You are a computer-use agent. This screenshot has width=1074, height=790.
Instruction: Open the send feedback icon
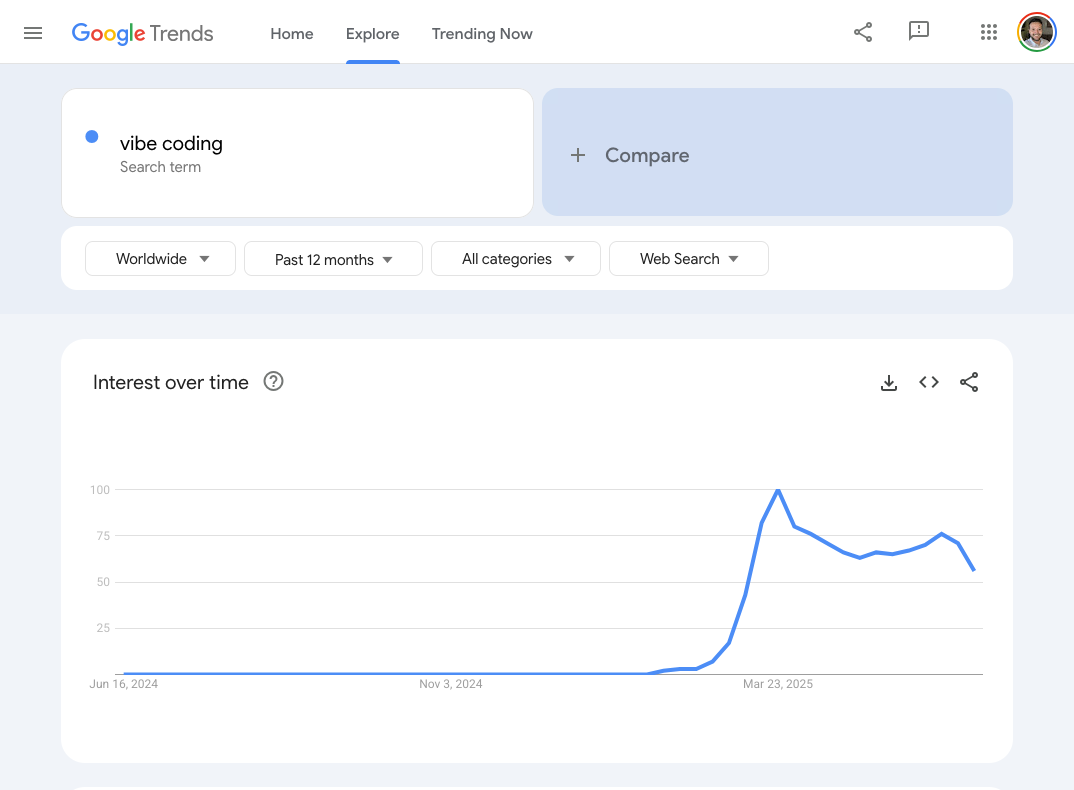tap(918, 32)
